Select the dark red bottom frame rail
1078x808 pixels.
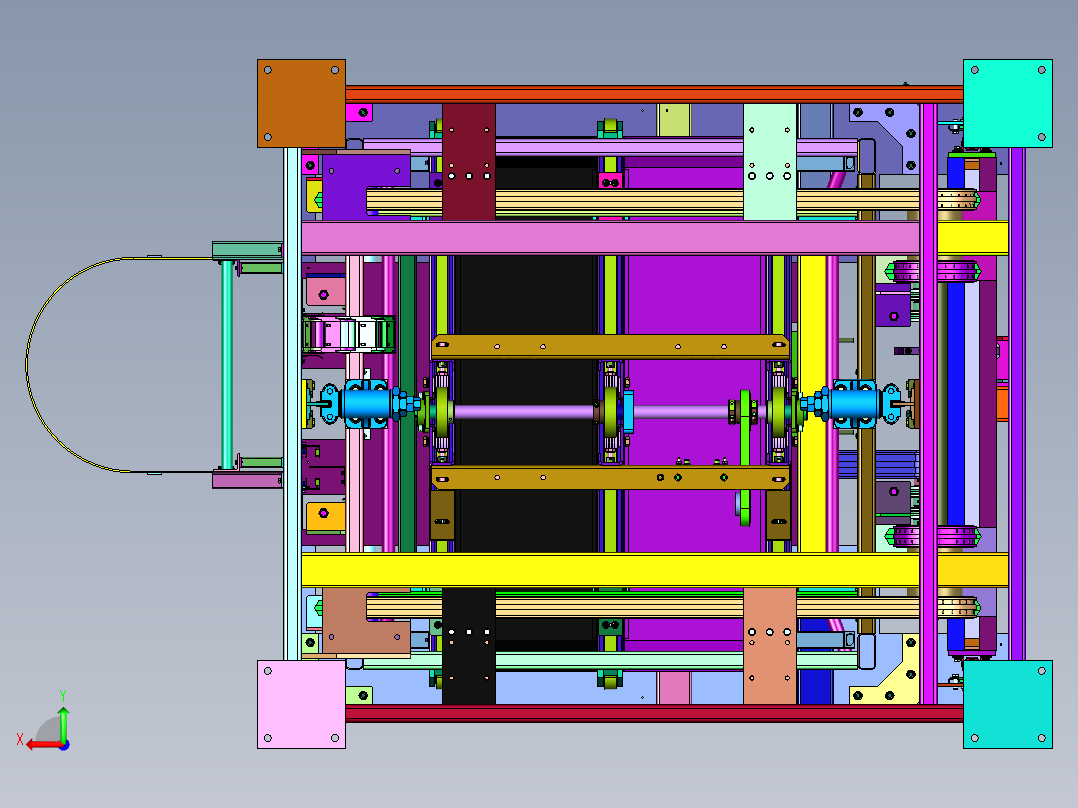pyautogui.click(x=654, y=713)
